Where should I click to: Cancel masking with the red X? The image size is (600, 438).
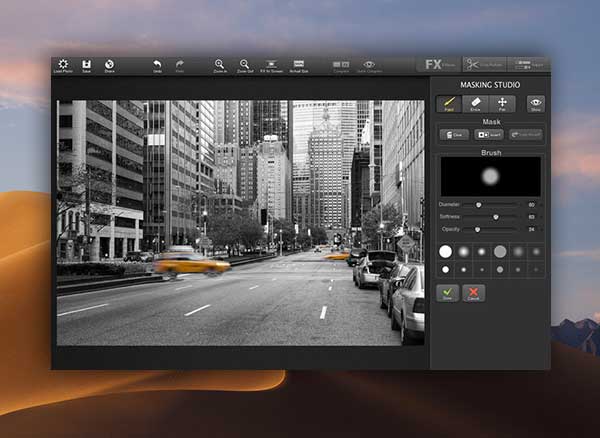click(x=474, y=293)
